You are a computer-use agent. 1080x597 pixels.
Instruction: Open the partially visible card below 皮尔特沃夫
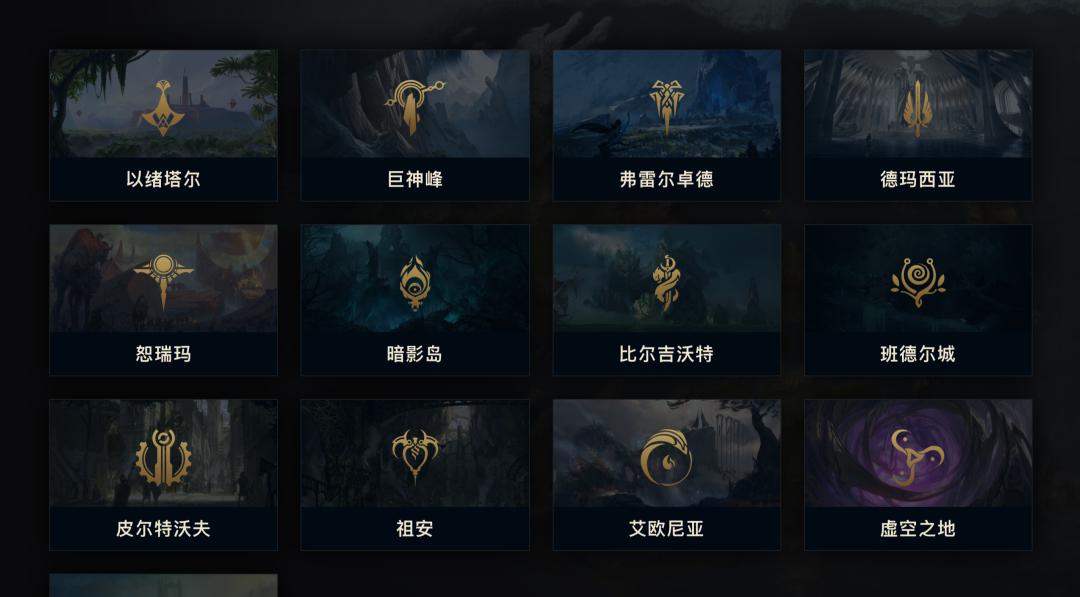tap(163, 585)
